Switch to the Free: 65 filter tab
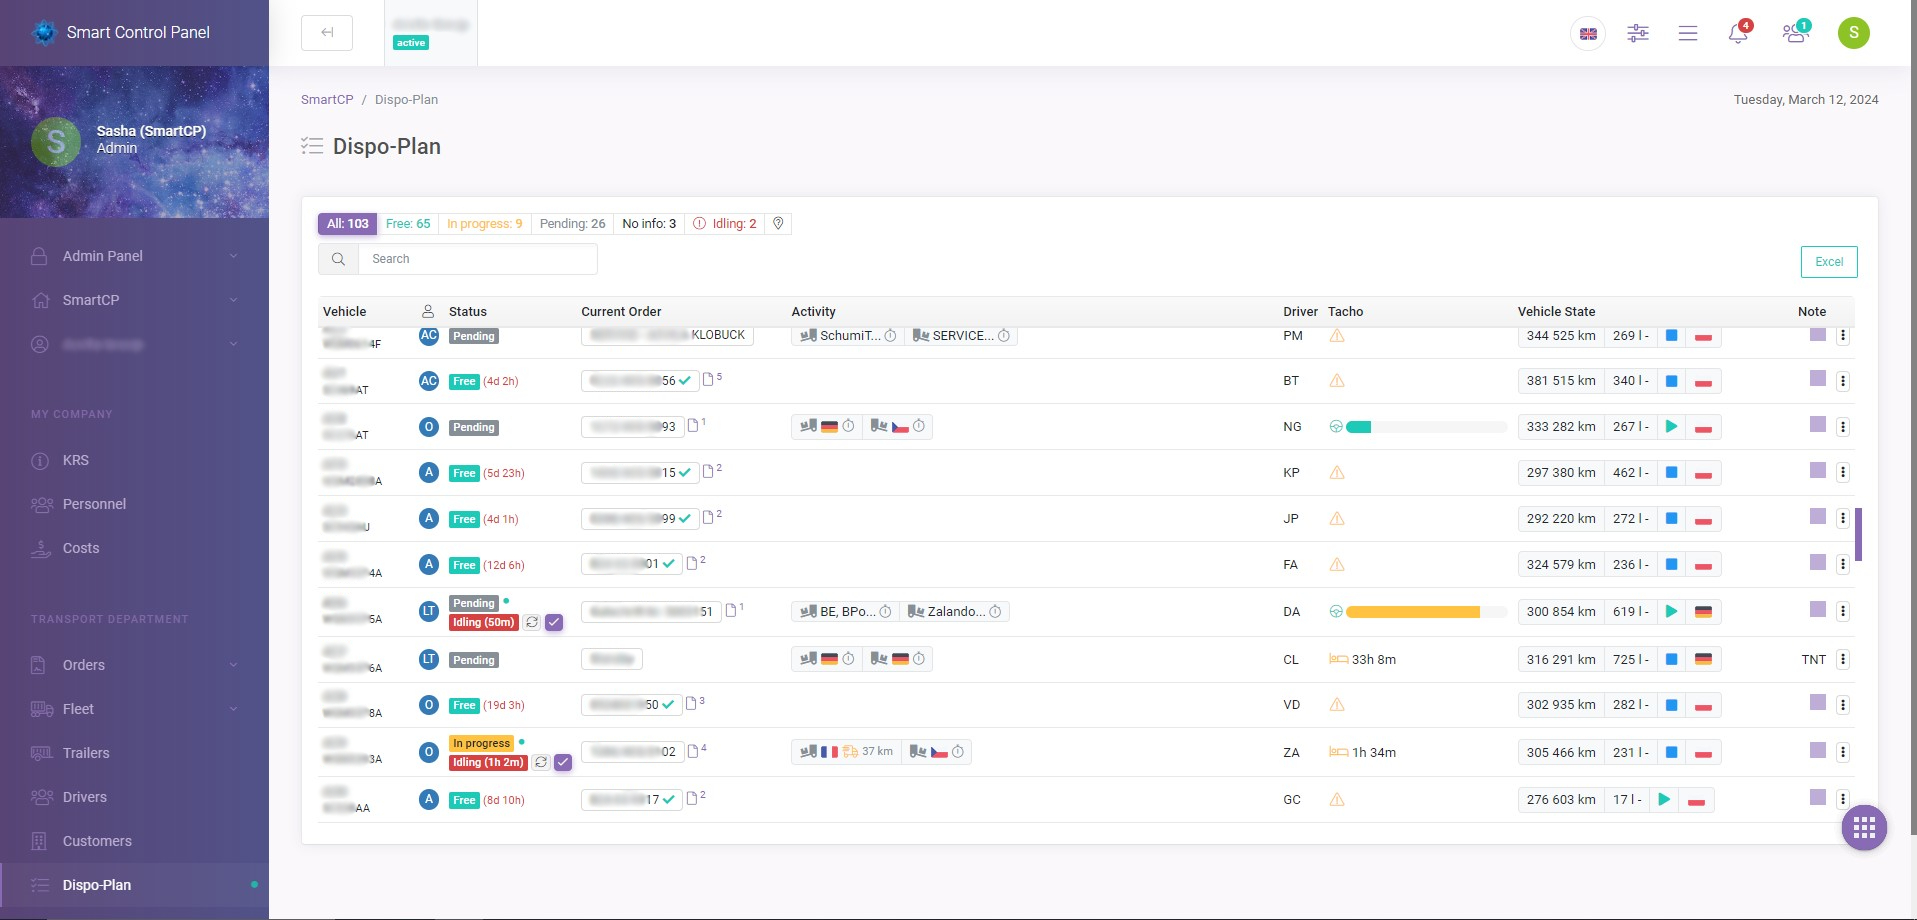Image resolution: width=1917 pixels, height=920 pixels. (x=408, y=223)
